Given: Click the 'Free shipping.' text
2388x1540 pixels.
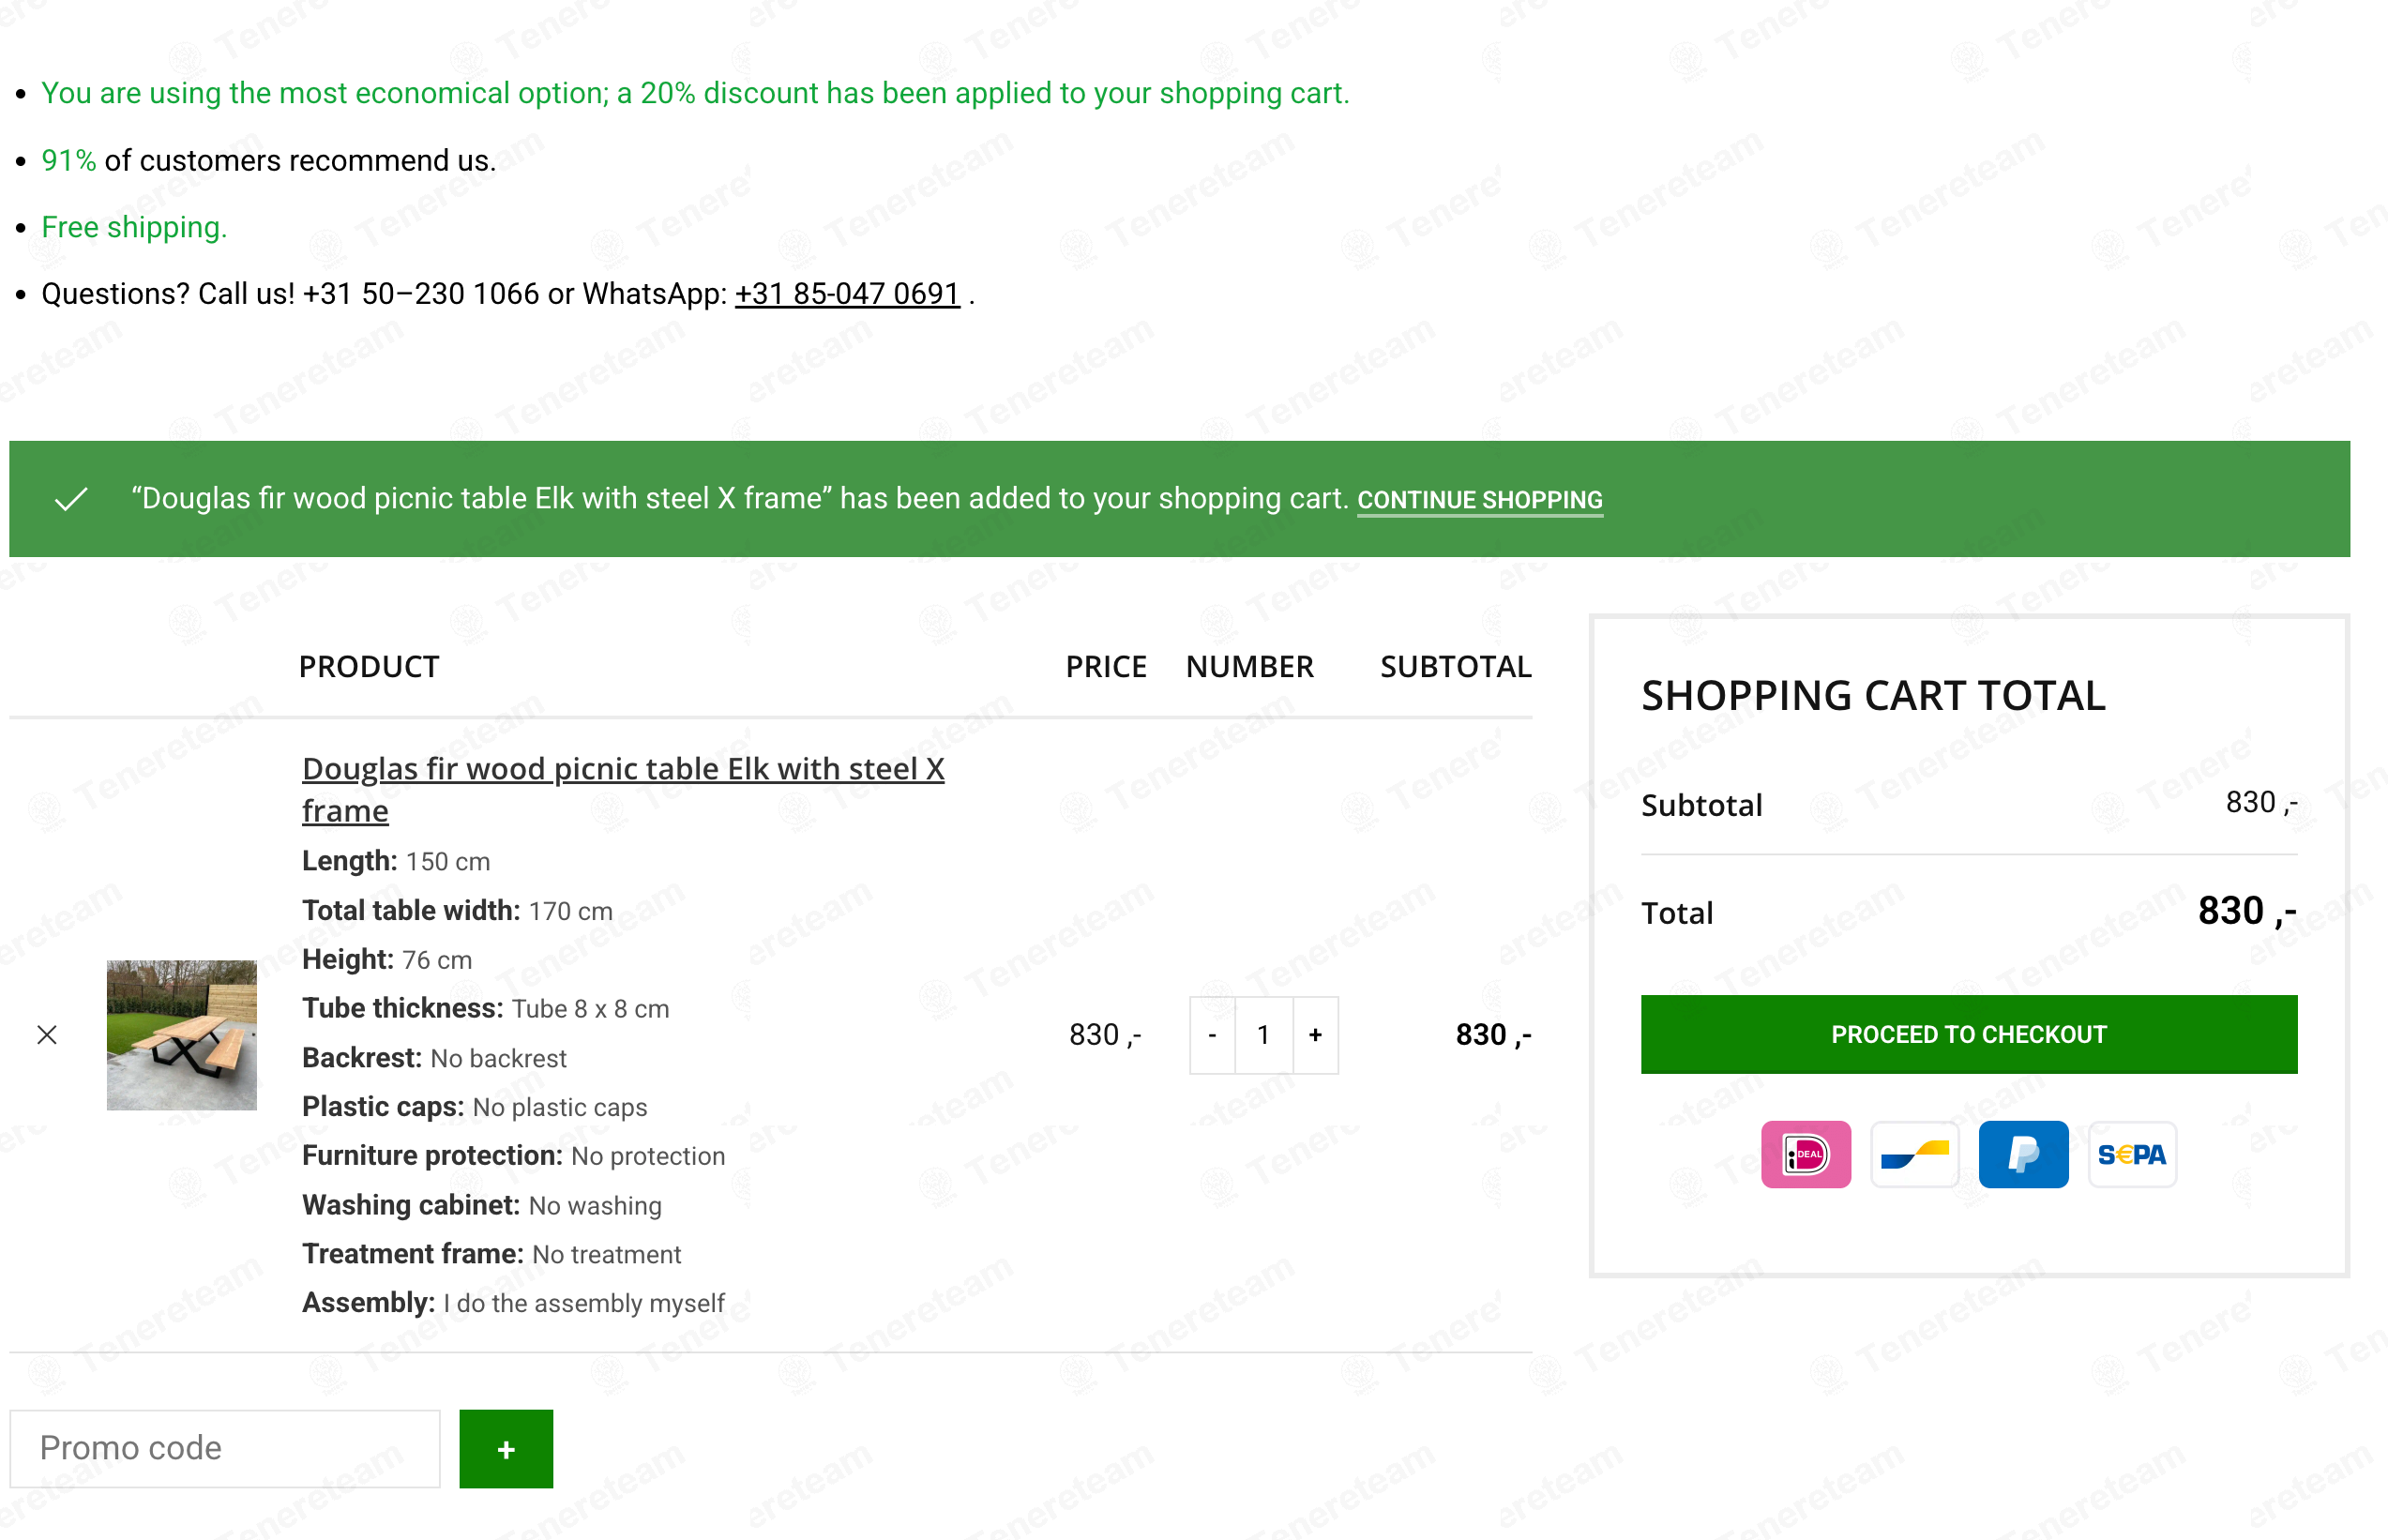Looking at the screenshot, I should 134,227.
